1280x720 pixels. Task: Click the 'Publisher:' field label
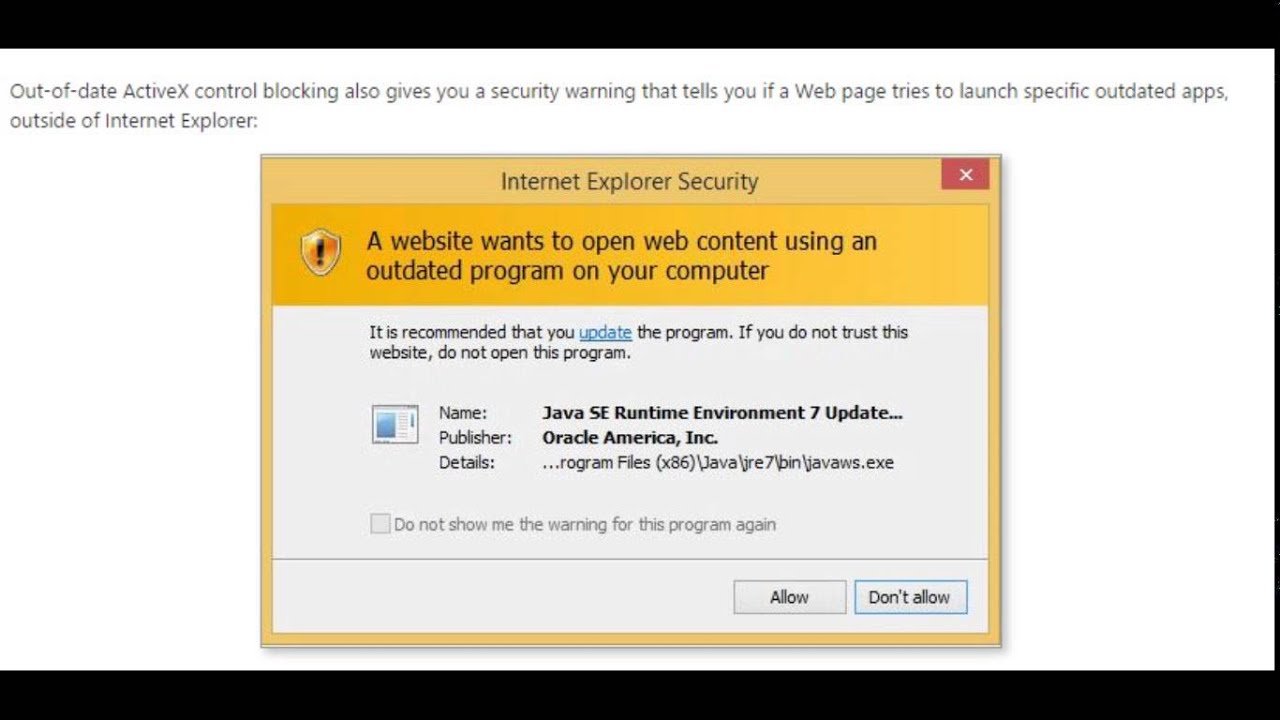point(475,438)
